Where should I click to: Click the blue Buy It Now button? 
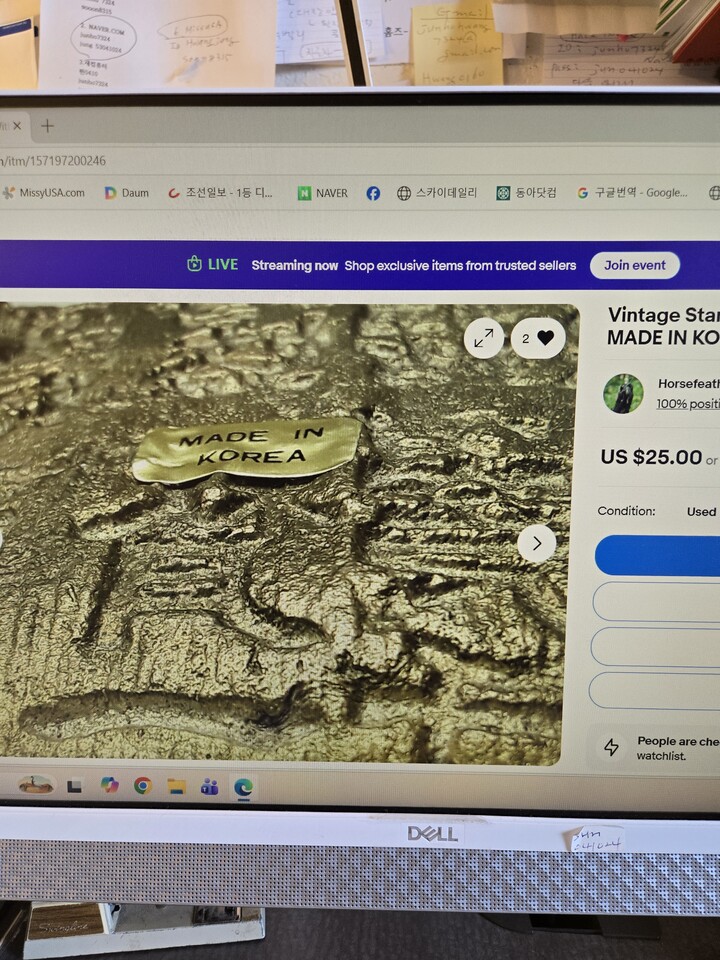(x=658, y=555)
